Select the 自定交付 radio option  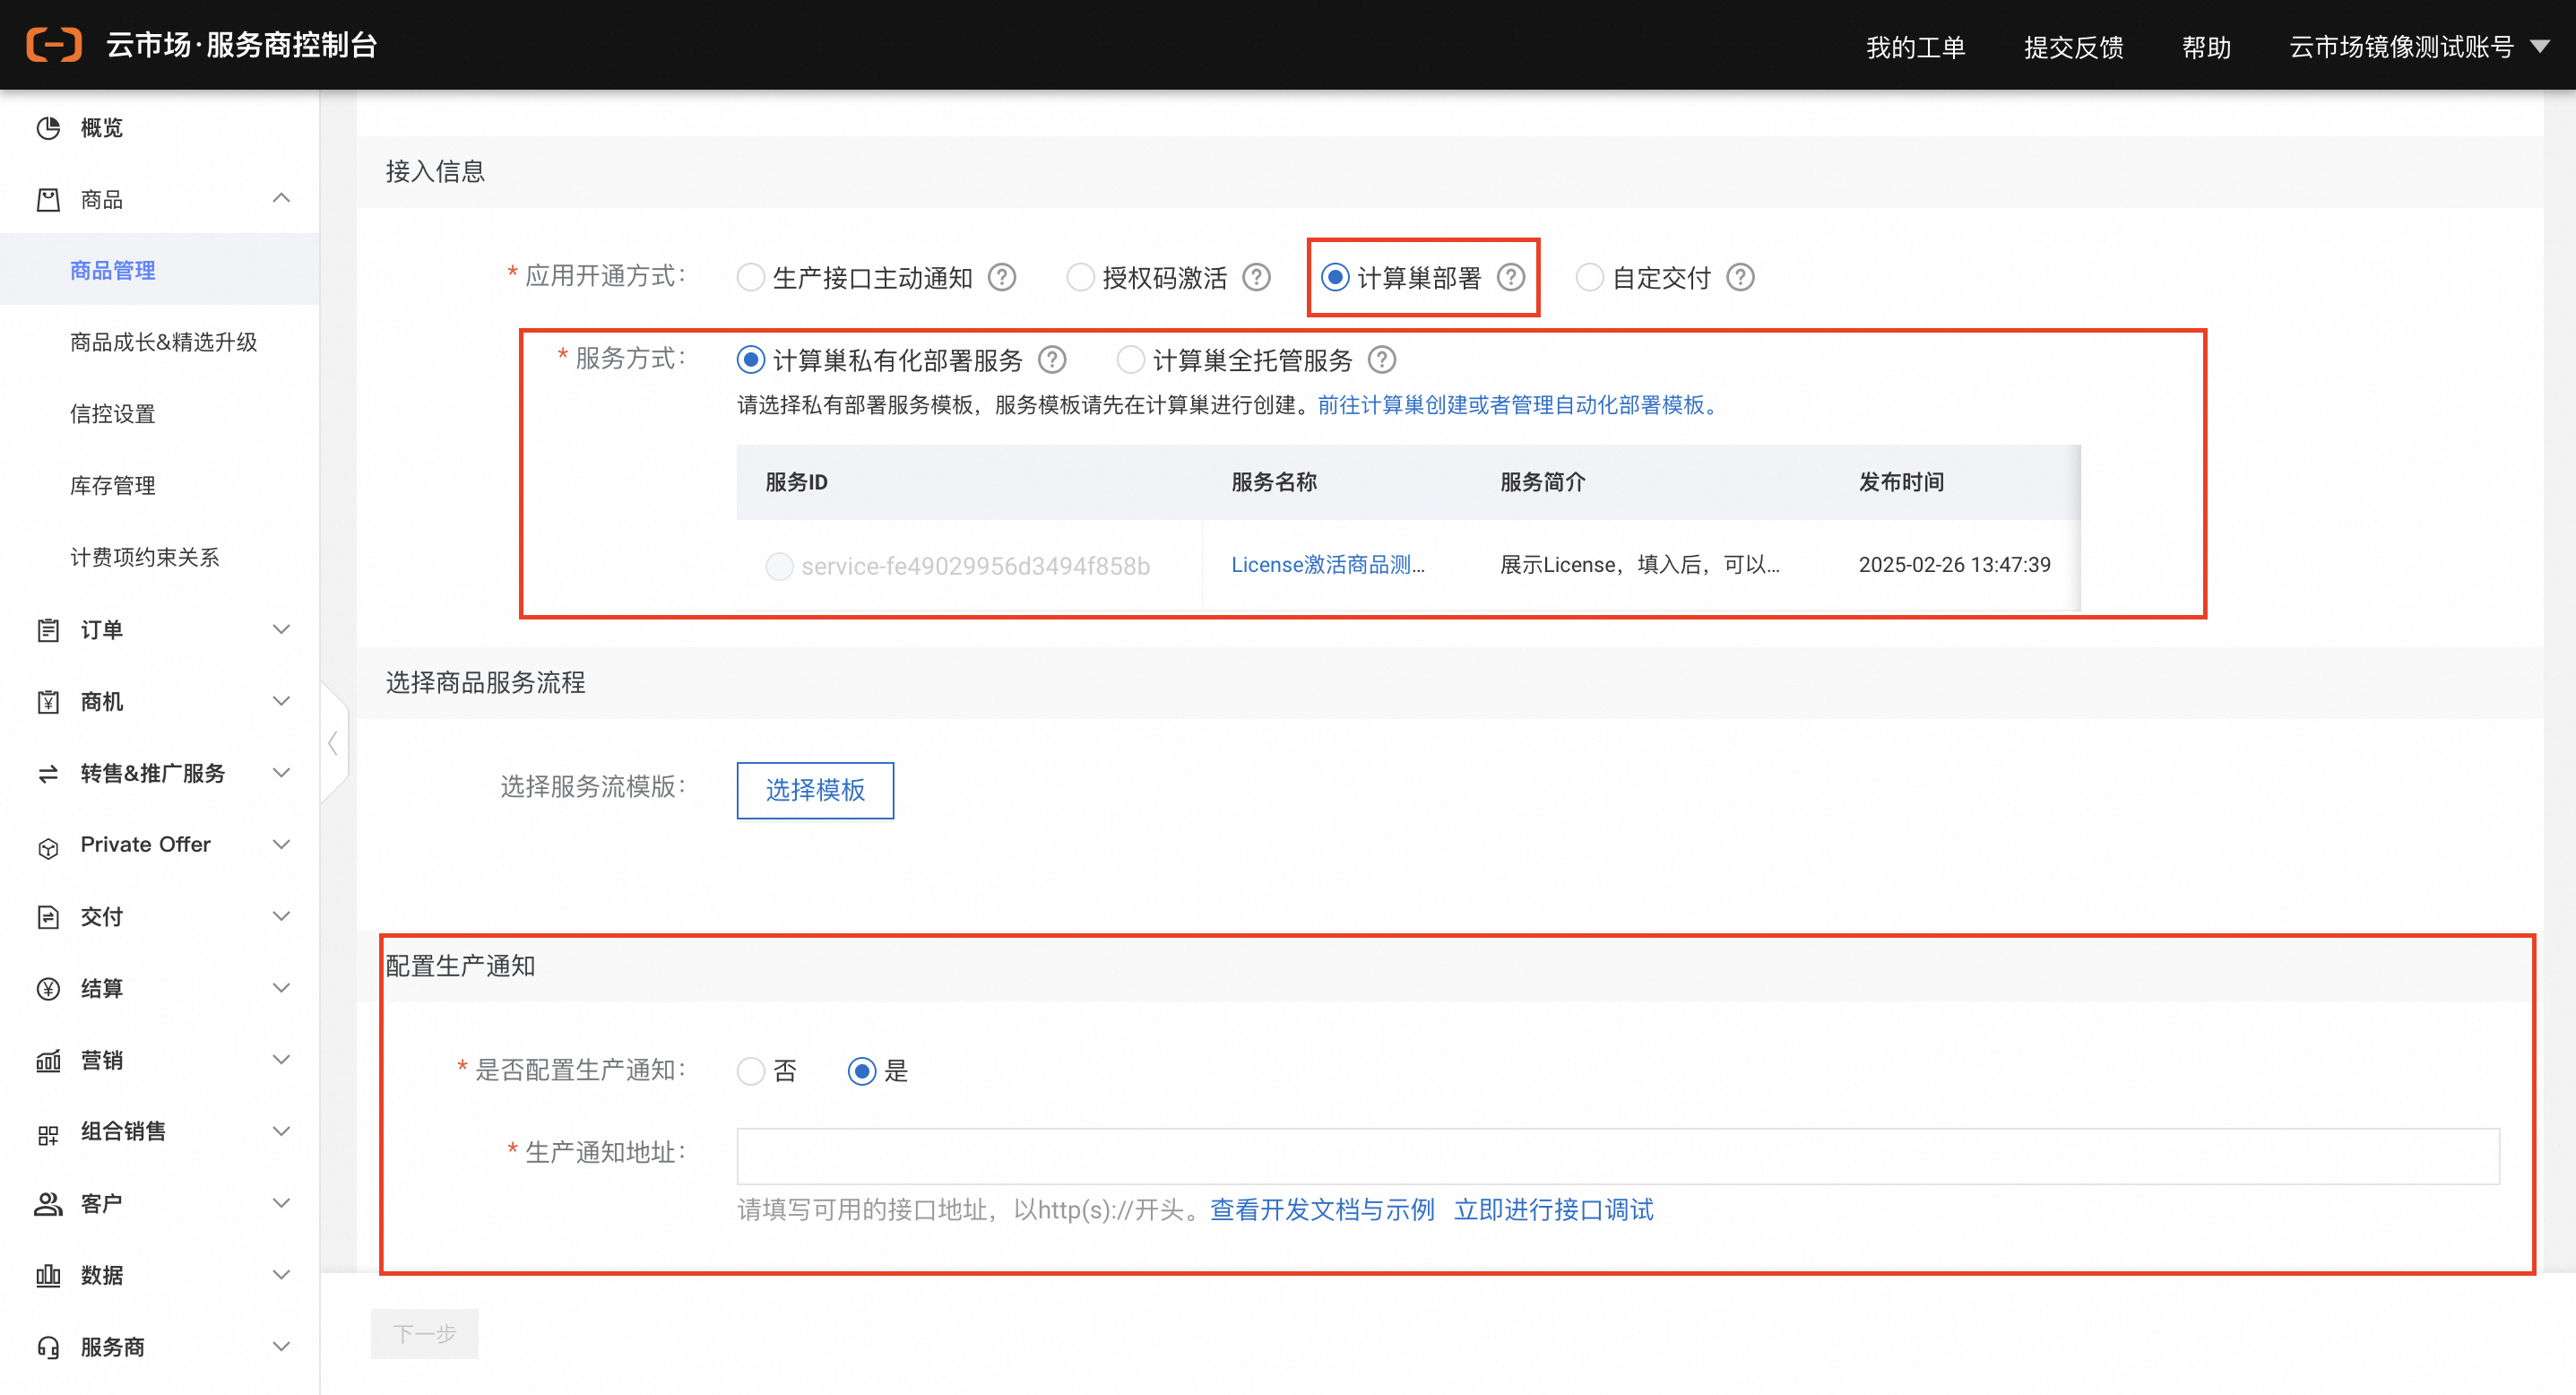click(1589, 277)
